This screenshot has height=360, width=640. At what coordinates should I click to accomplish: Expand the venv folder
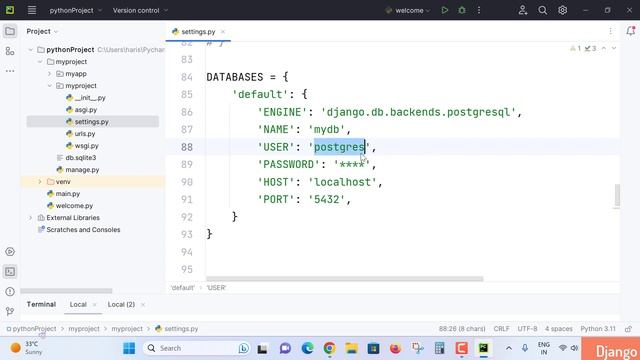[x=40, y=182]
